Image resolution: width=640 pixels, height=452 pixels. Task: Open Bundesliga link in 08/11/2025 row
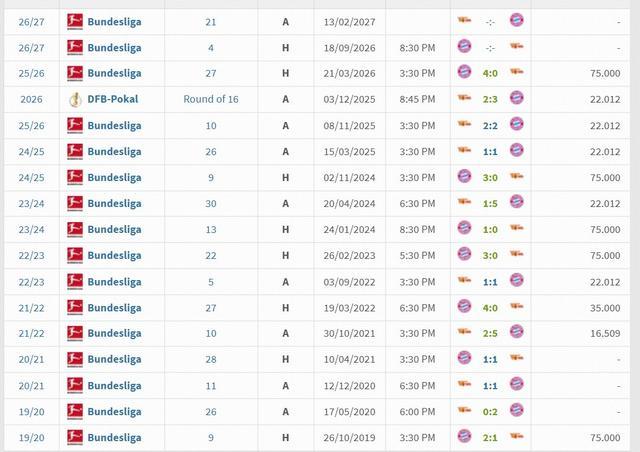(114, 125)
